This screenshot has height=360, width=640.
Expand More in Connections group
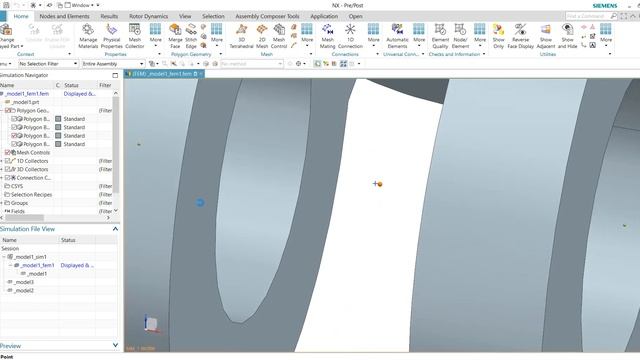click(x=373, y=36)
